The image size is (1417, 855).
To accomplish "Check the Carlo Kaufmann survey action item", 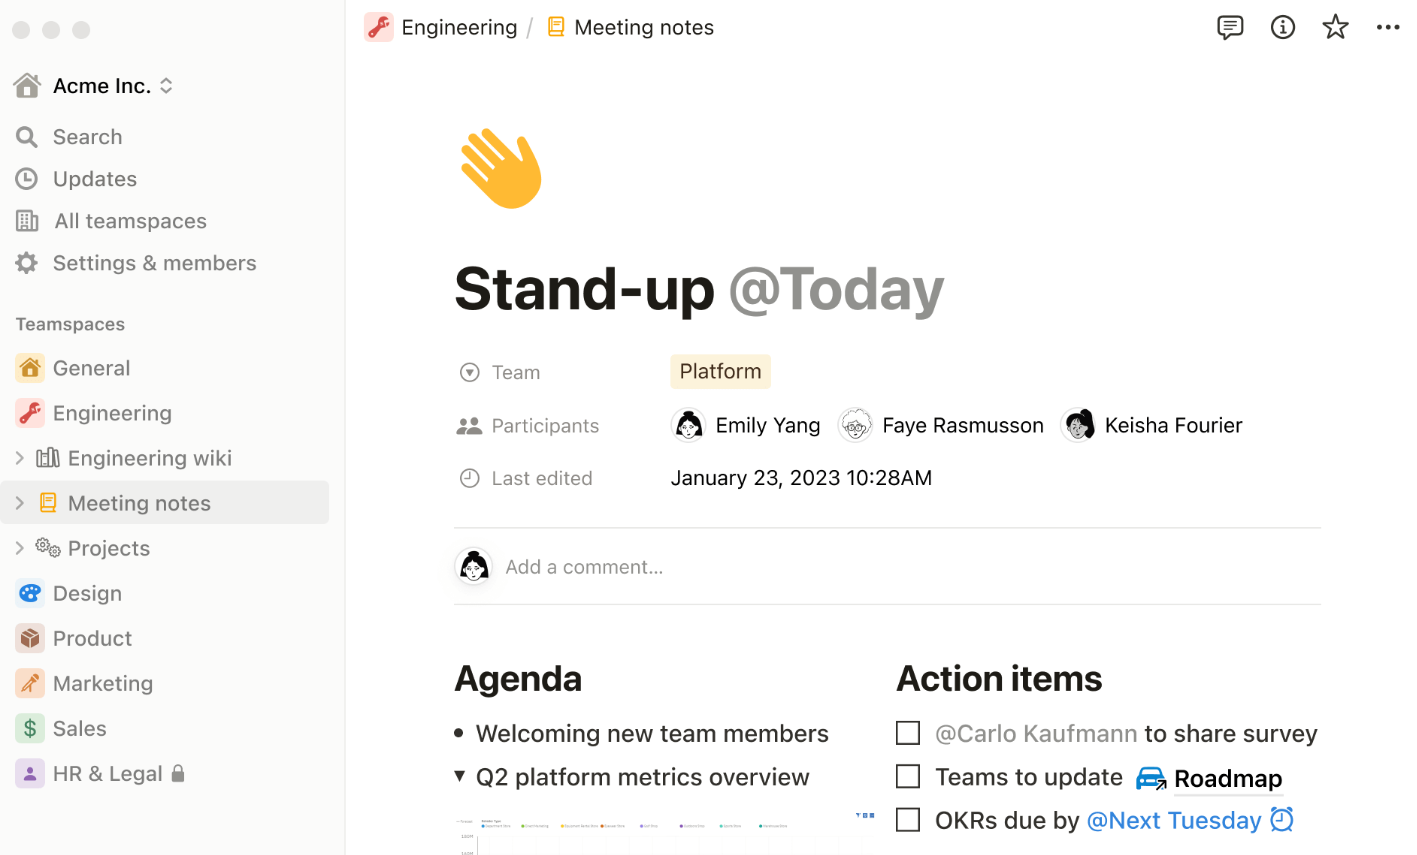I will [908, 734].
